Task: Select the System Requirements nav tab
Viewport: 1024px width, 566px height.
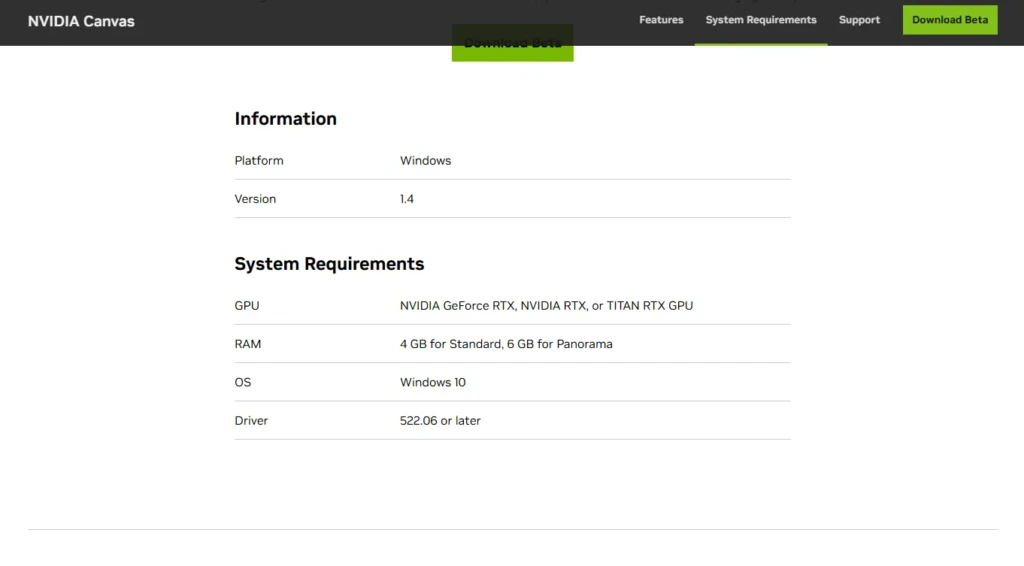Action: pos(760,20)
